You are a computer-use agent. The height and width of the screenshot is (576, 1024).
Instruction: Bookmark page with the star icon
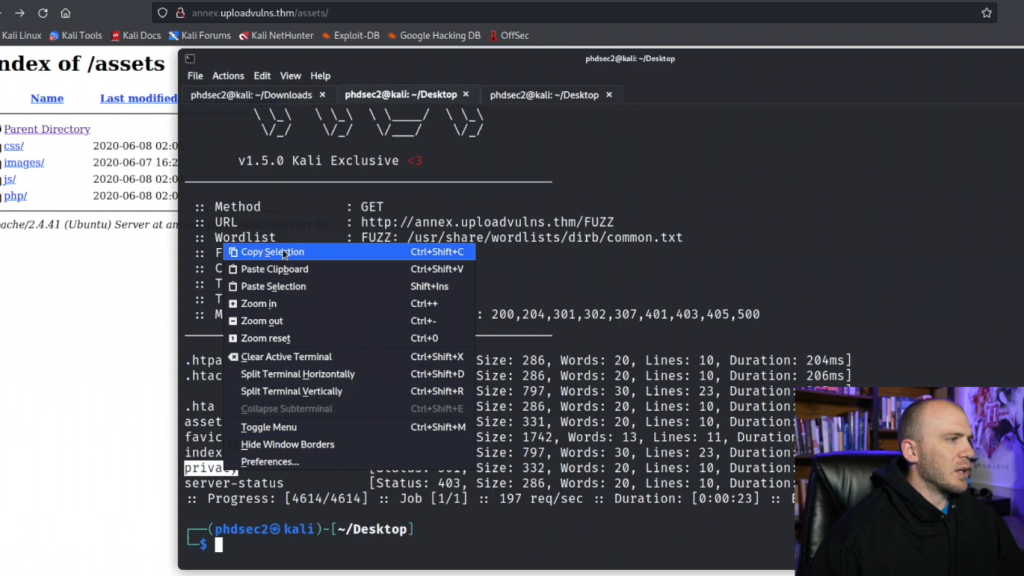986,13
